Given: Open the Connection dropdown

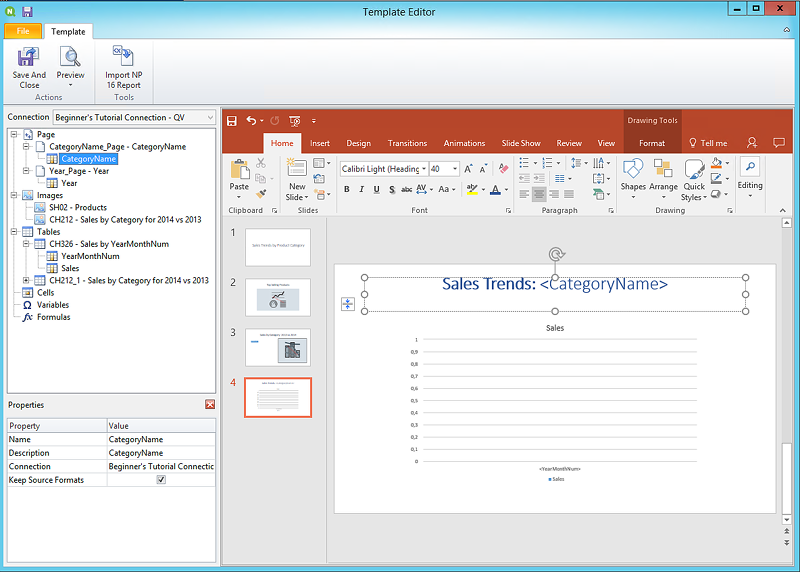Looking at the screenshot, I should pos(209,117).
